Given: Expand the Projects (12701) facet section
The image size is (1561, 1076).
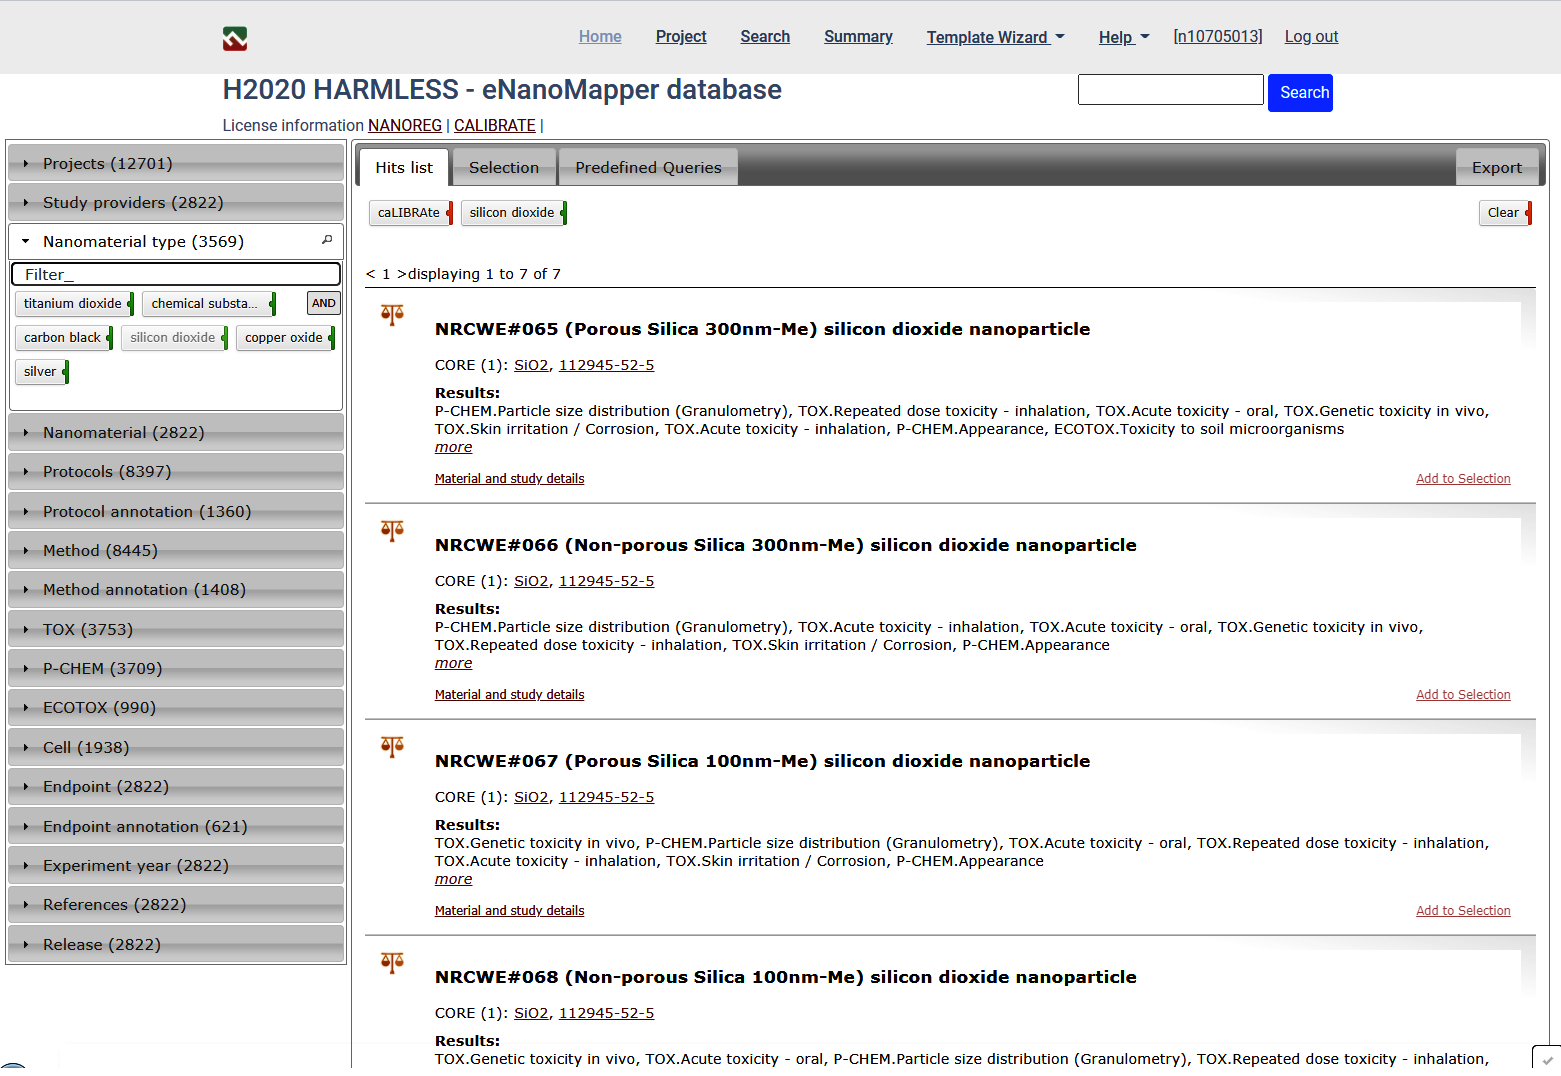Looking at the screenshot, I should (176, 163).
